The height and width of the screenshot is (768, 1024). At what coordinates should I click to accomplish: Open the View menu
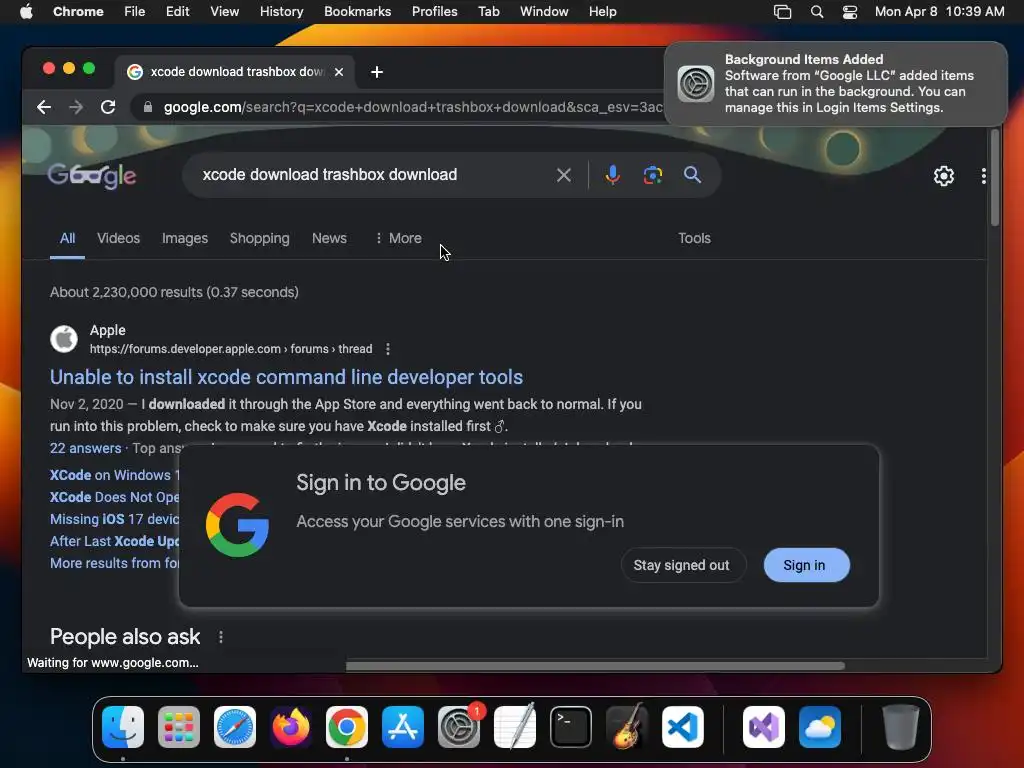224,12
